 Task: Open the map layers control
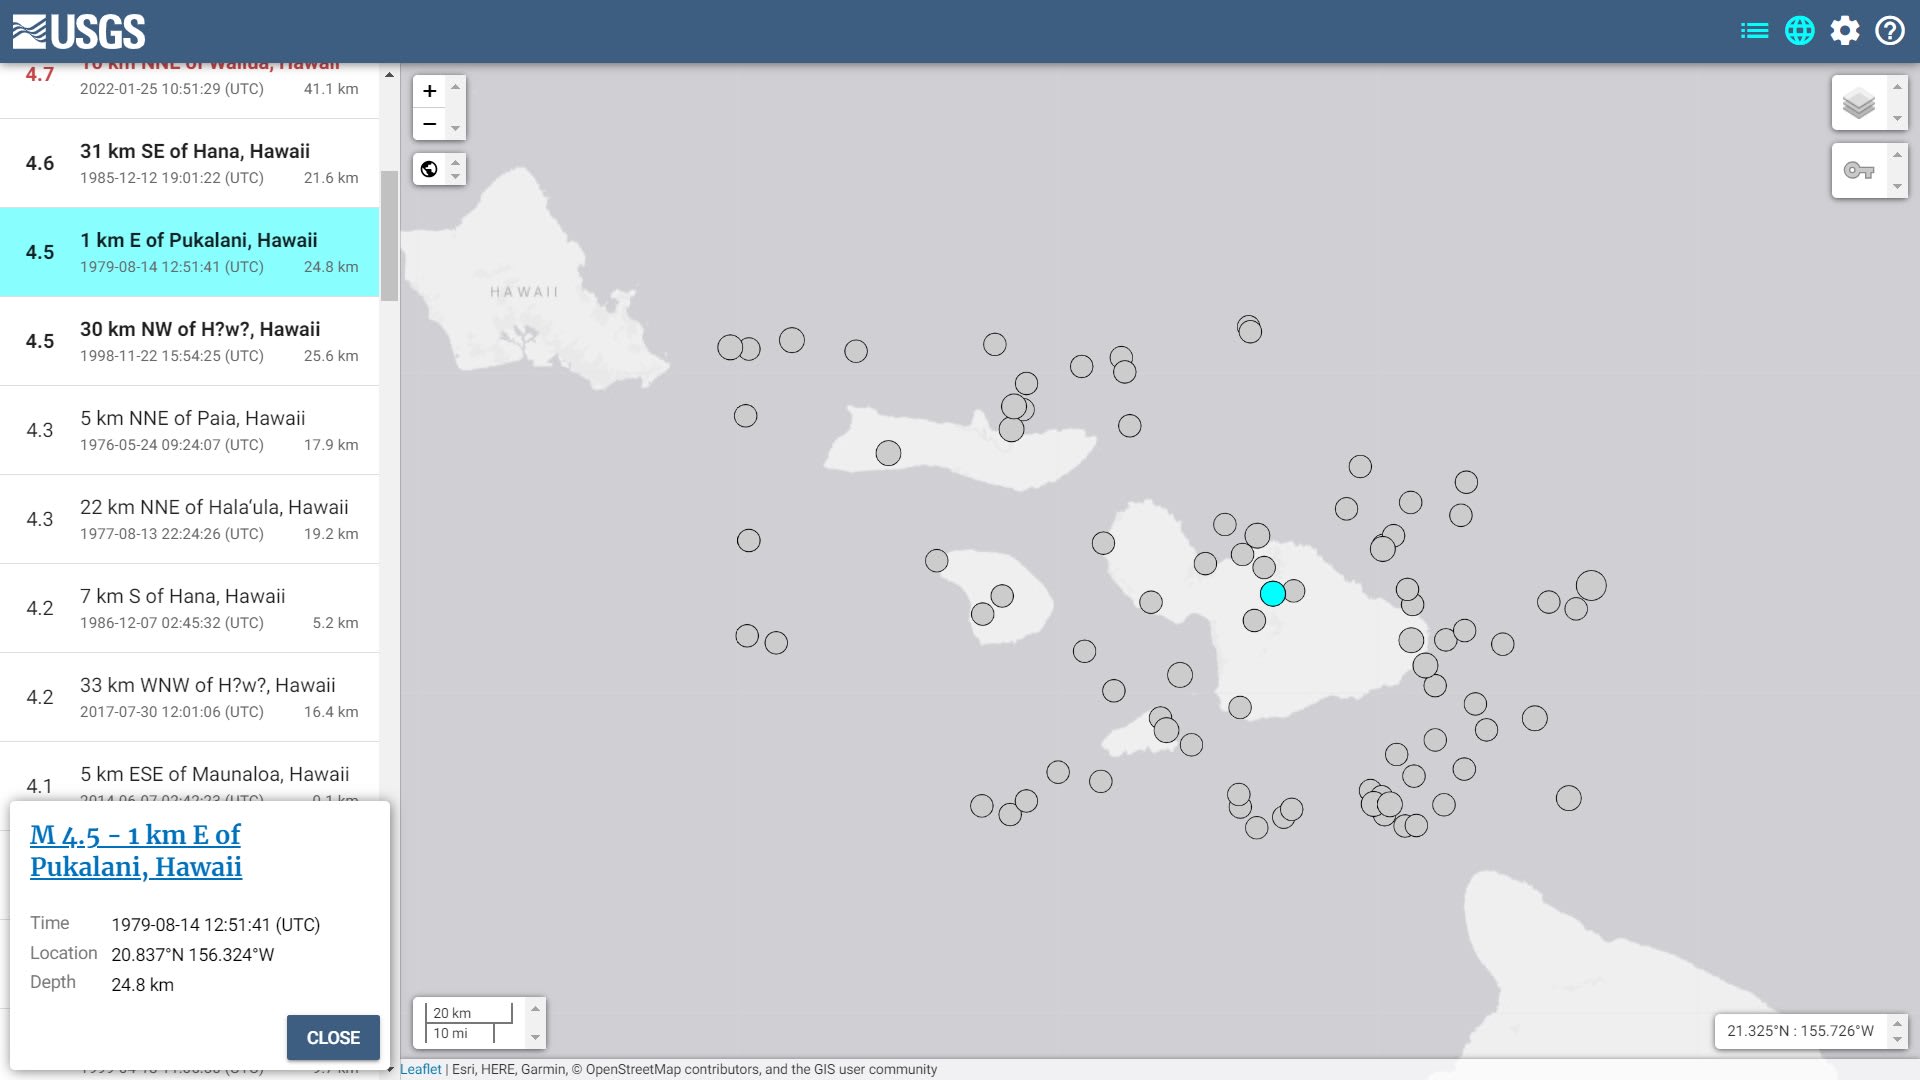(x=1859, y=103)
